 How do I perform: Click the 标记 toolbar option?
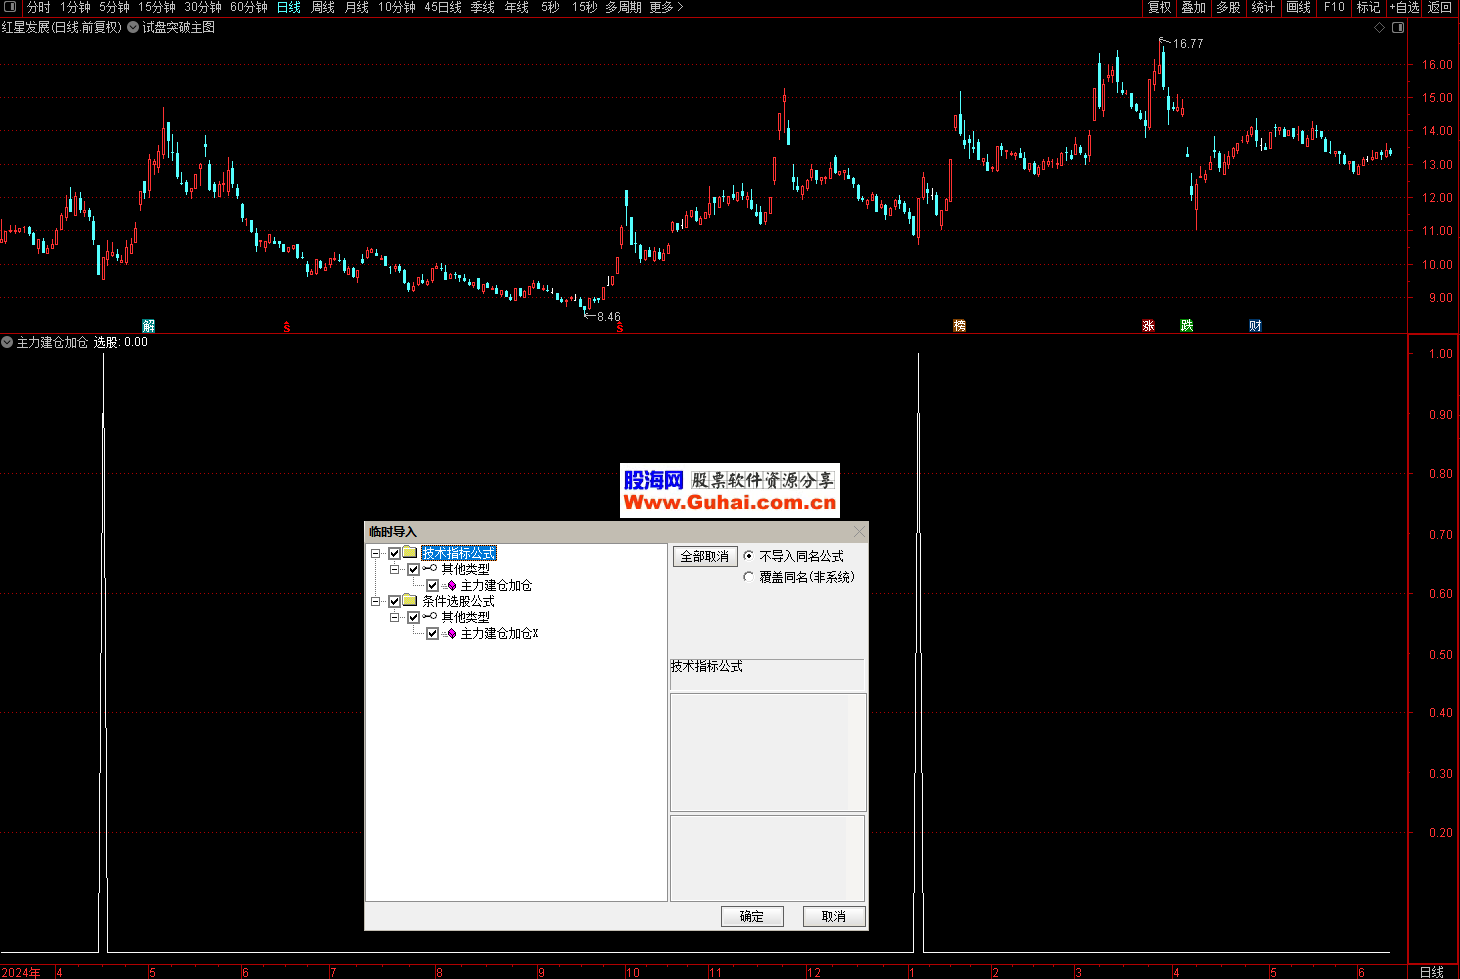click(1368, 7)
